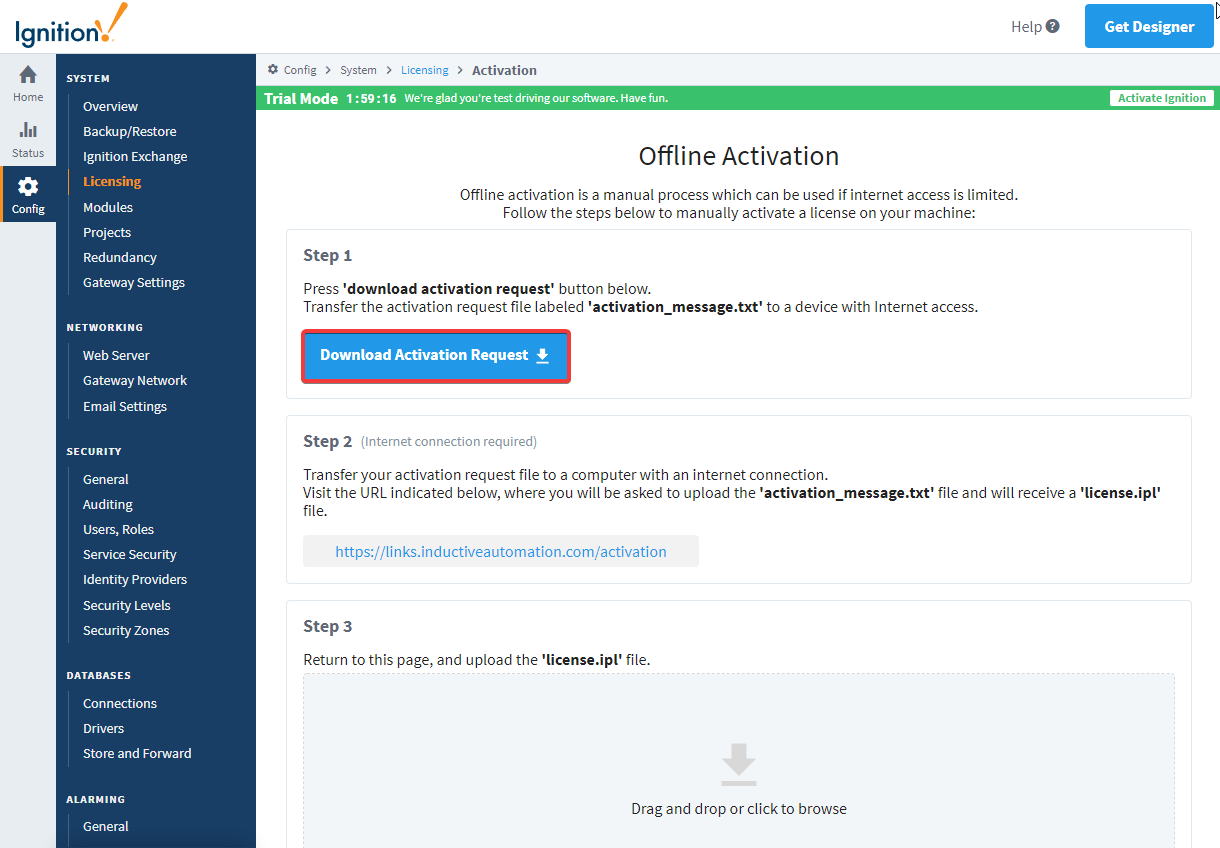Click the Help question mark icon
The height and width of the screenshot is (848, 1220).
coord(1052,27)
